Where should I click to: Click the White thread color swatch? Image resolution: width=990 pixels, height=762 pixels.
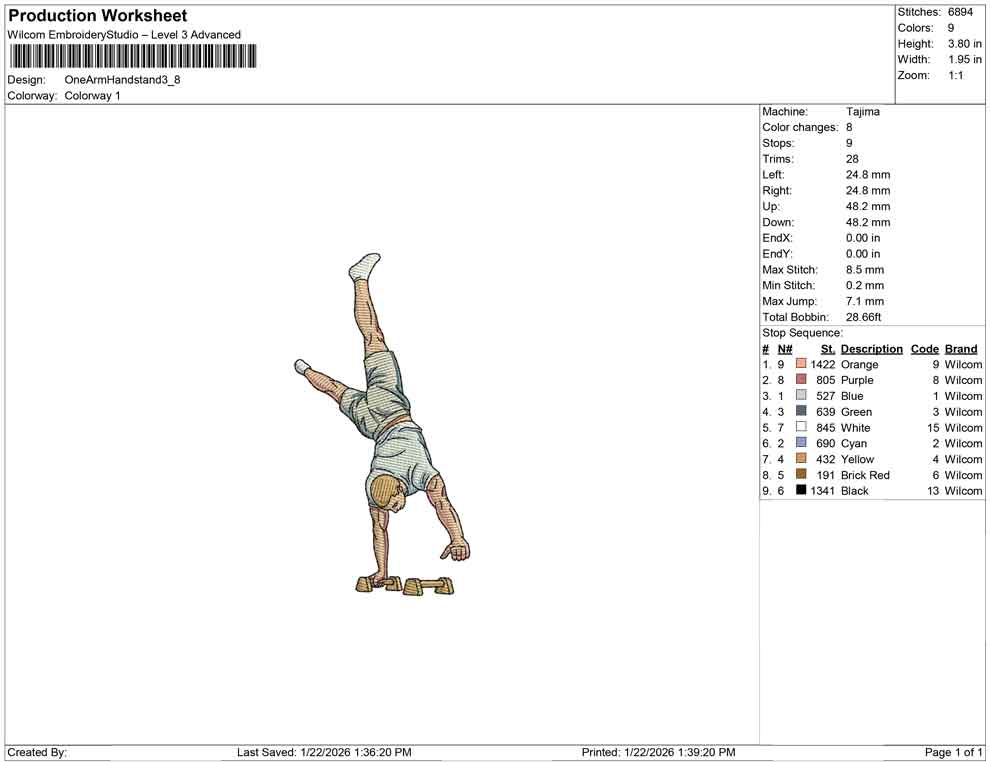pyautogui.click(x=799, y=427)
